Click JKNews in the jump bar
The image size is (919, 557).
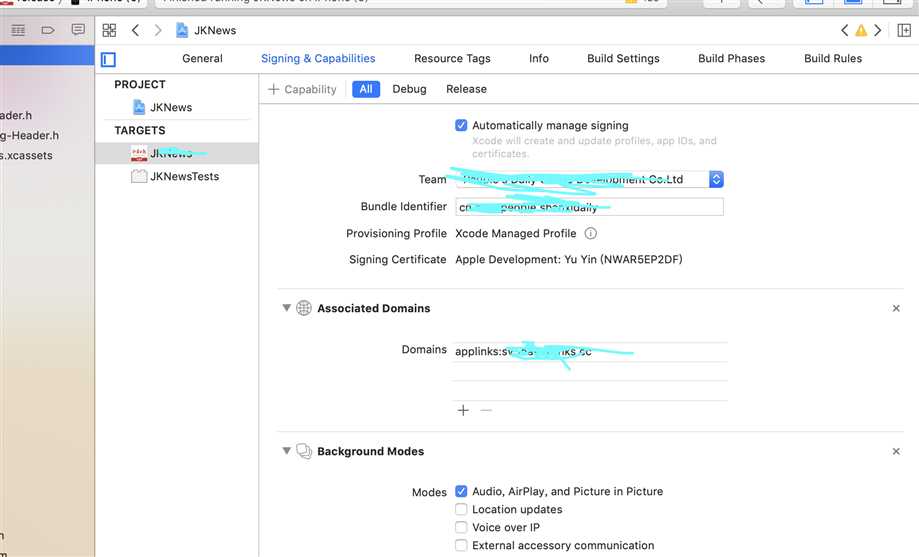[215, 30]
